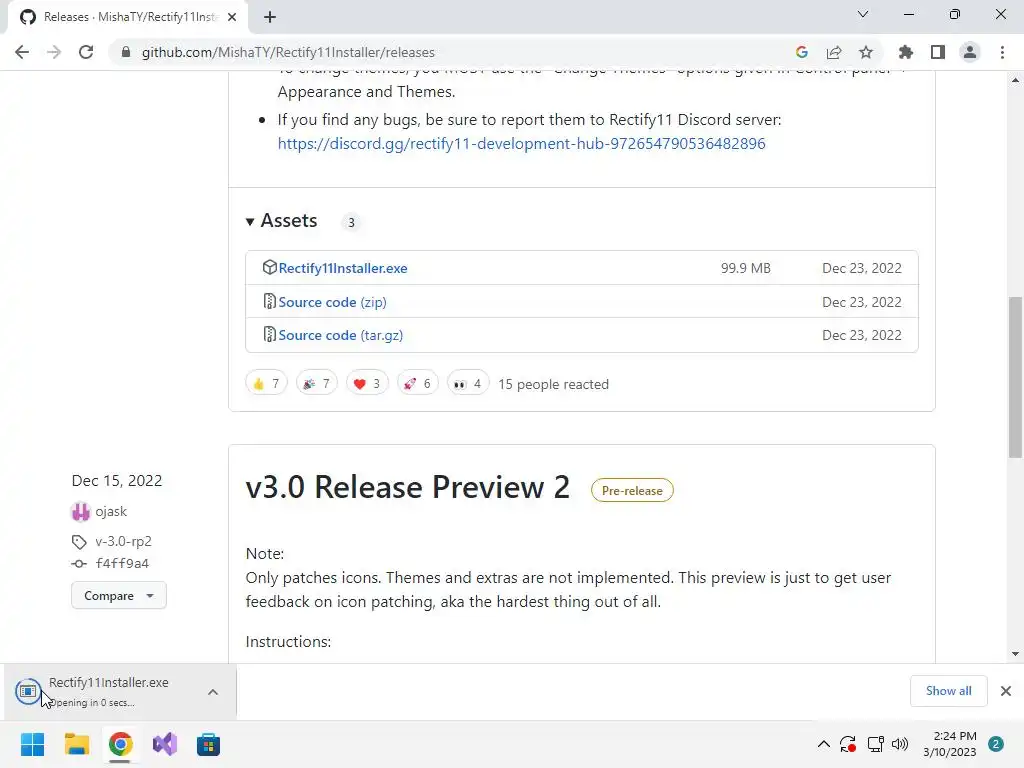1024x768 pixels.
Task: Click scrollbar up arrow
Action: tap(1015, 80)
